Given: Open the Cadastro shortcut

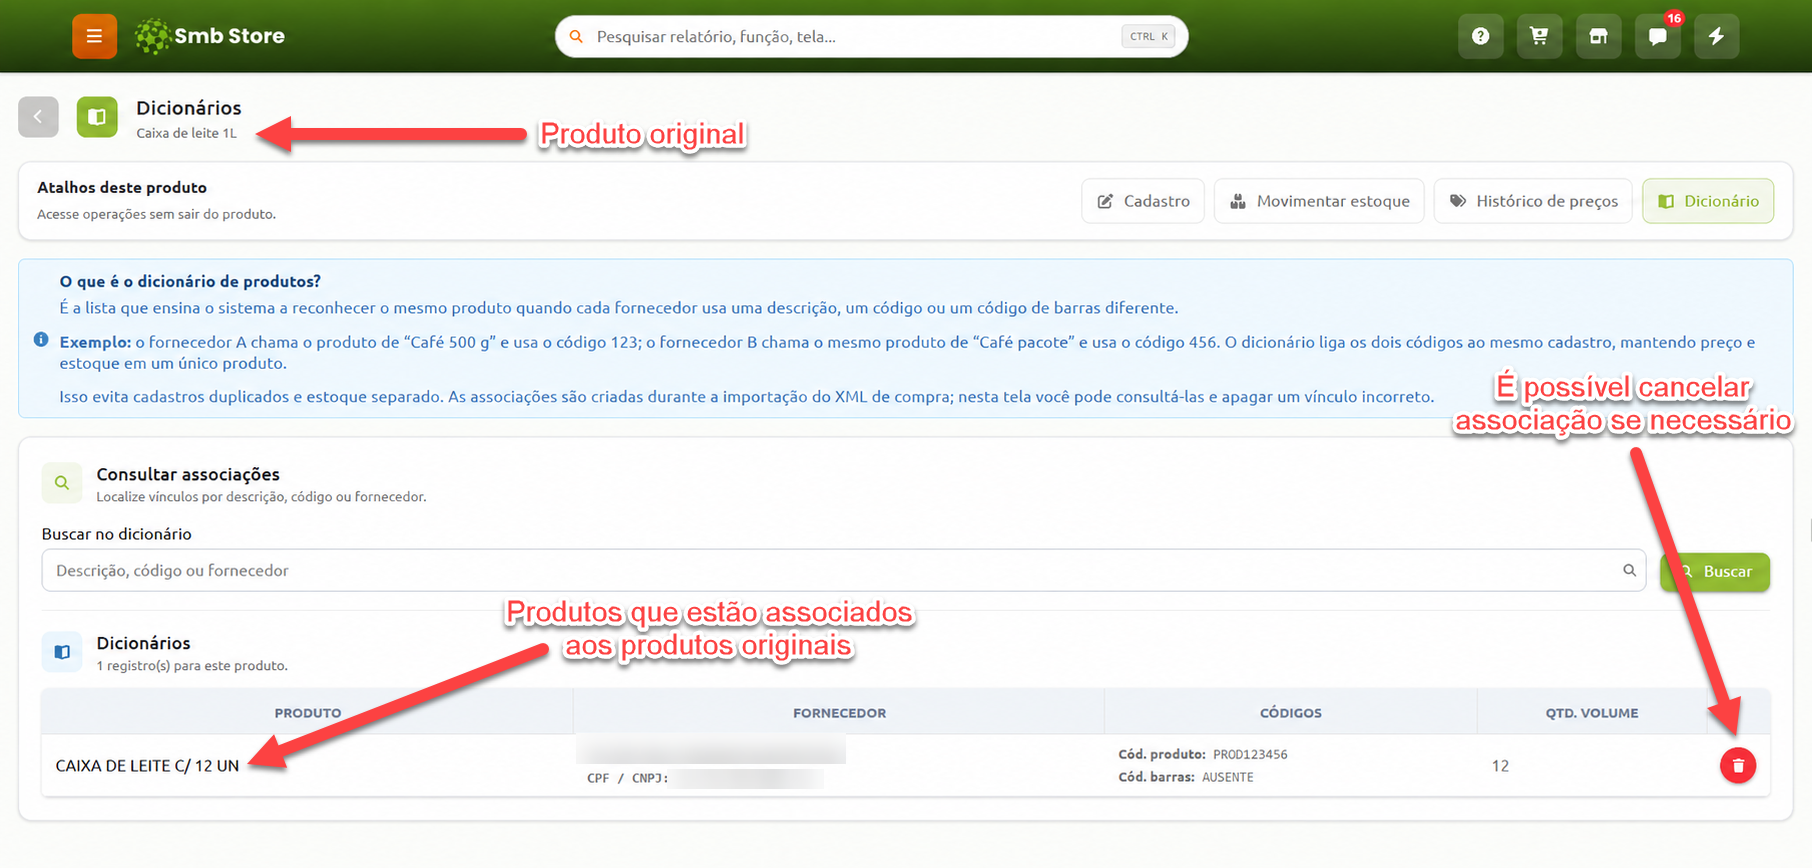Looking at the screenshot, I should point(1143,201).
